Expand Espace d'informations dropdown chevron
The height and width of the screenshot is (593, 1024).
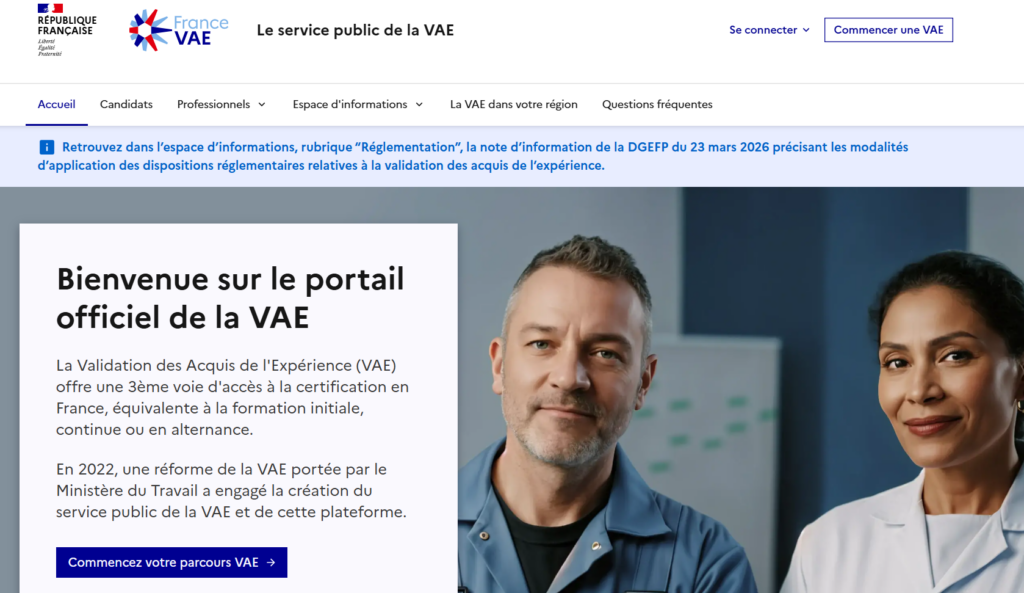[x=419, y=104]
